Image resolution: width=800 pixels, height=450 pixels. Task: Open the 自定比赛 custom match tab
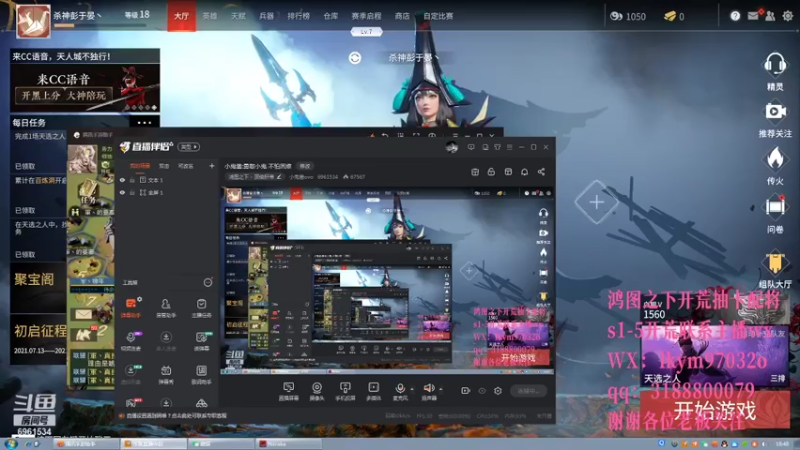[x=438, y=16]
